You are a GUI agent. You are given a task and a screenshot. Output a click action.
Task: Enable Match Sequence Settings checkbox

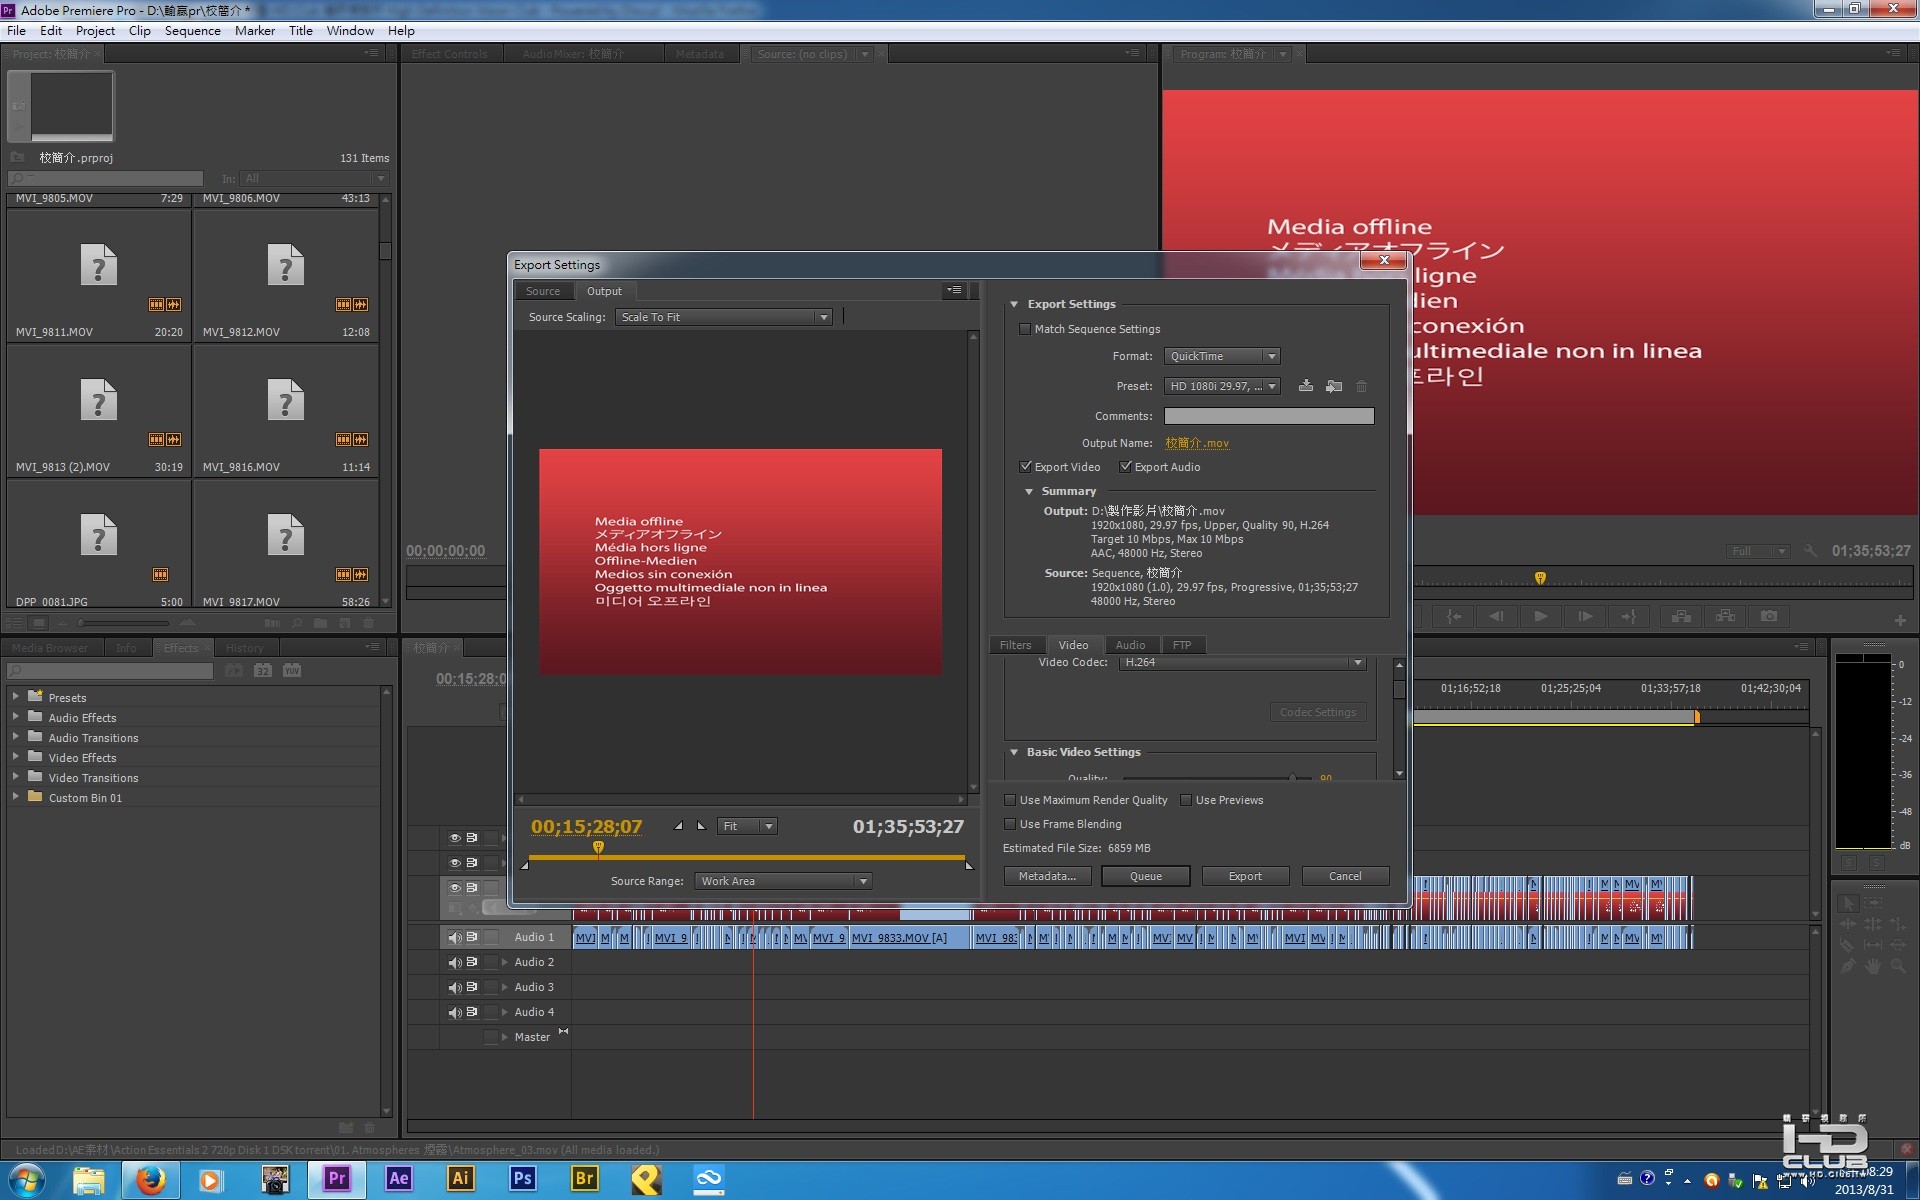pyautogui.click(x=1025, y=329)
